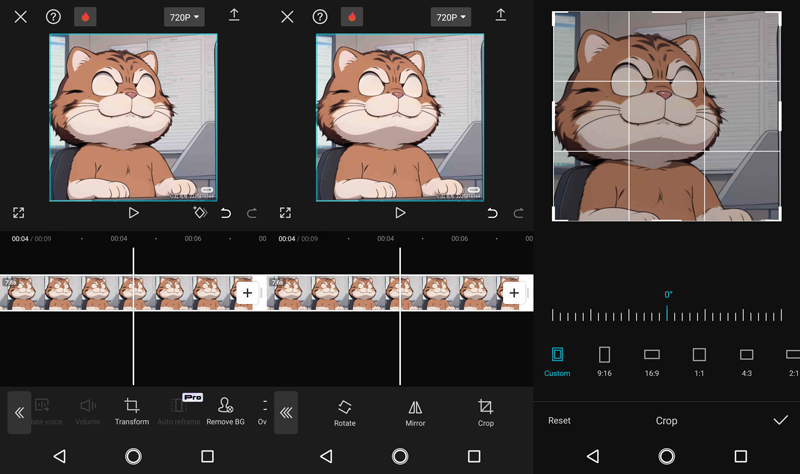This screenshot has height=474, width=800.
Task: Enter fullscreen preview on the middle screen
Action: tap(285, 213)
